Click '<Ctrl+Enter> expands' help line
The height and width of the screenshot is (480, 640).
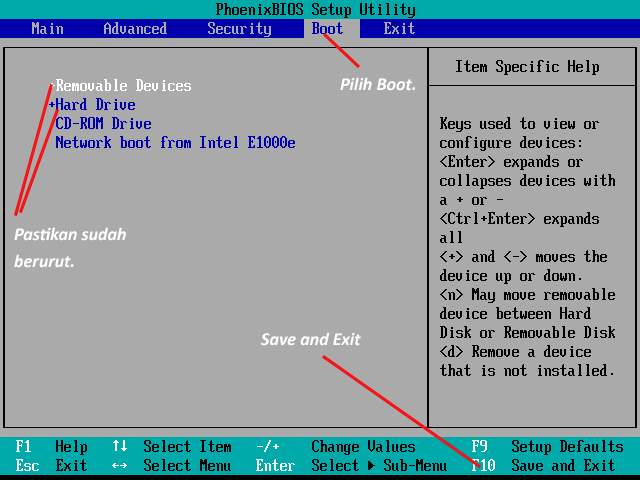519,219
